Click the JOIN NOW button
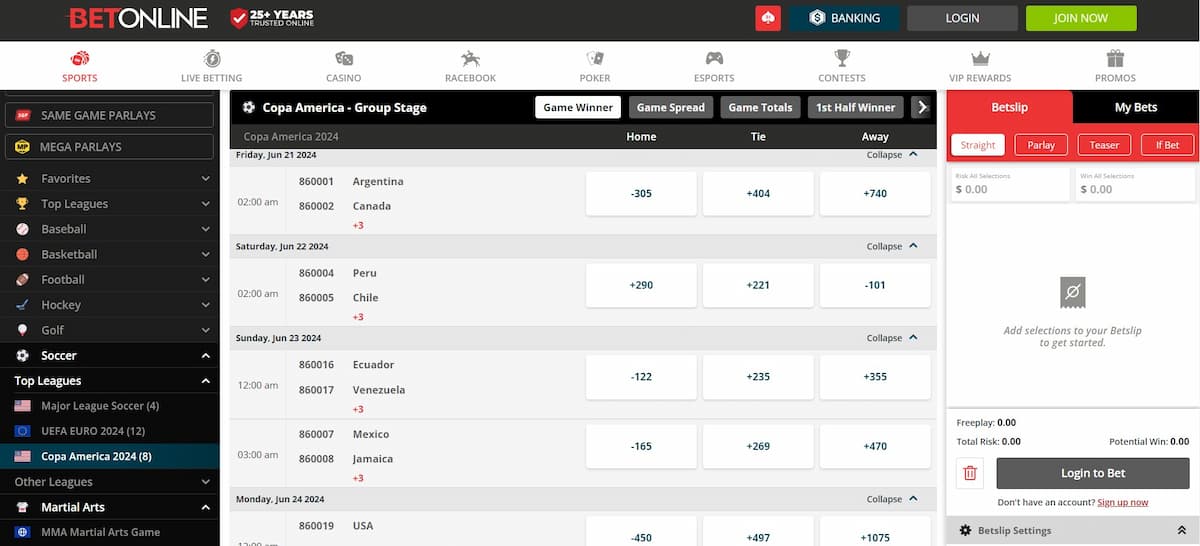1200x546 pixels. pos(1081,18)
